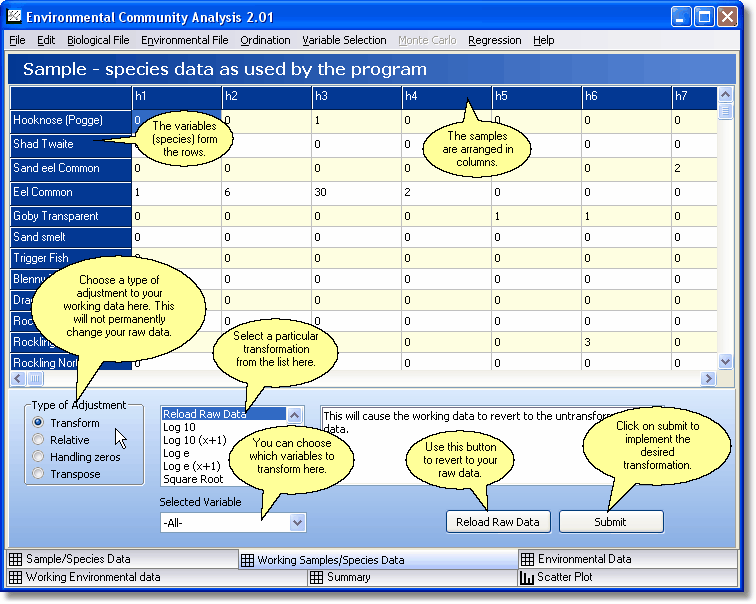Screen dimensions: 756x604
Task: Click the transformation description text box
Action: click(492, 444)
